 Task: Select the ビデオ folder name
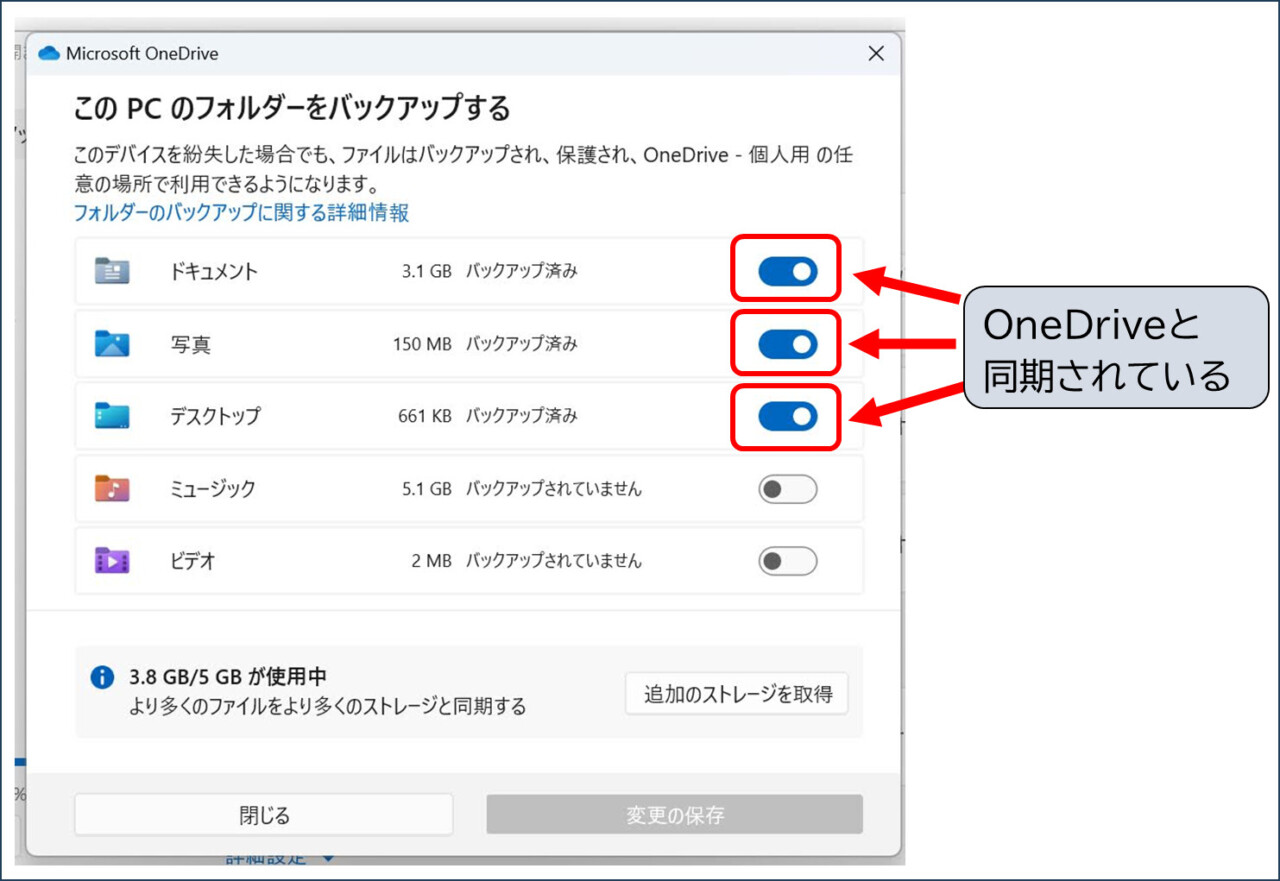192,561
